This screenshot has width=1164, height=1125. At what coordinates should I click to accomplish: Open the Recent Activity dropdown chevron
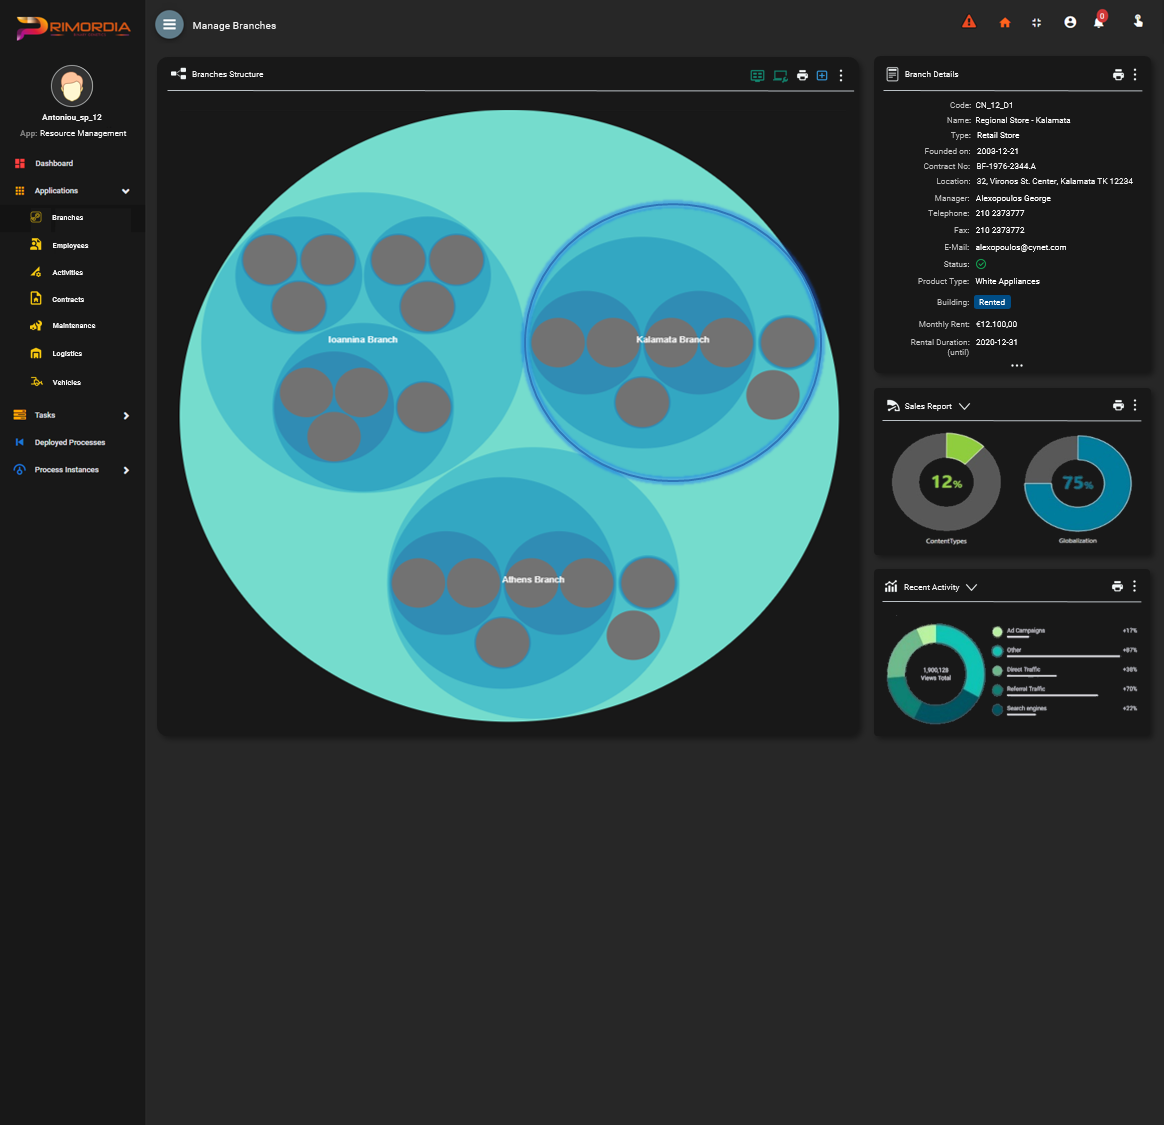tap(971, 588)
